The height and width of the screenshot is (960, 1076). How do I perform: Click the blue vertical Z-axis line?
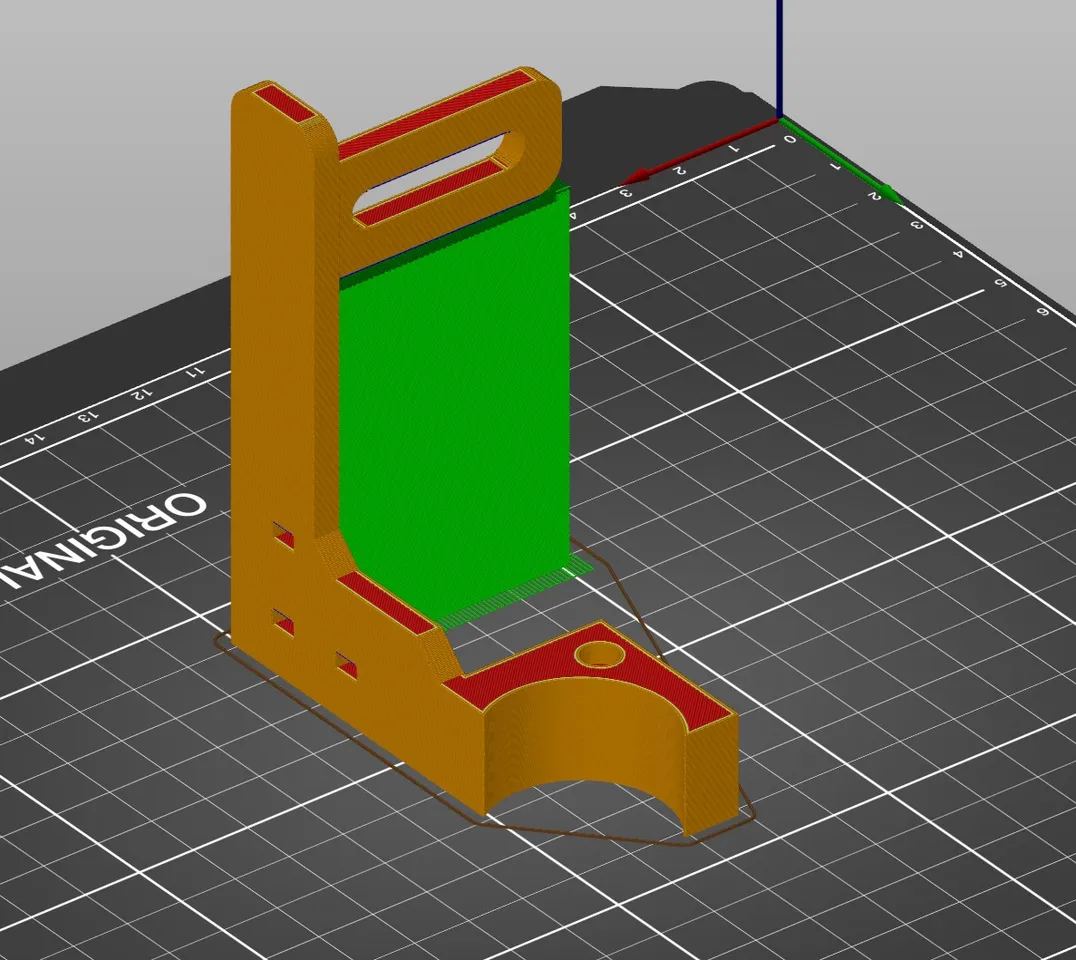click(778, 50)
